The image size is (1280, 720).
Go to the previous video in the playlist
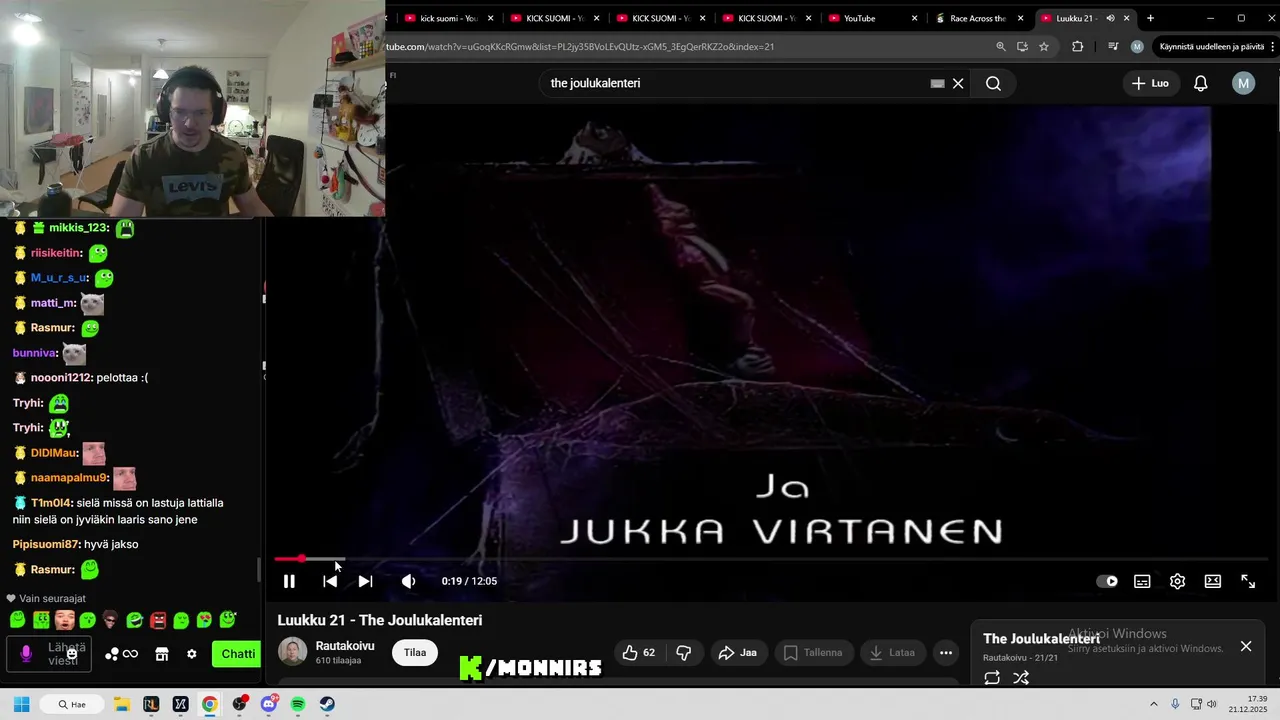[330, 581]
